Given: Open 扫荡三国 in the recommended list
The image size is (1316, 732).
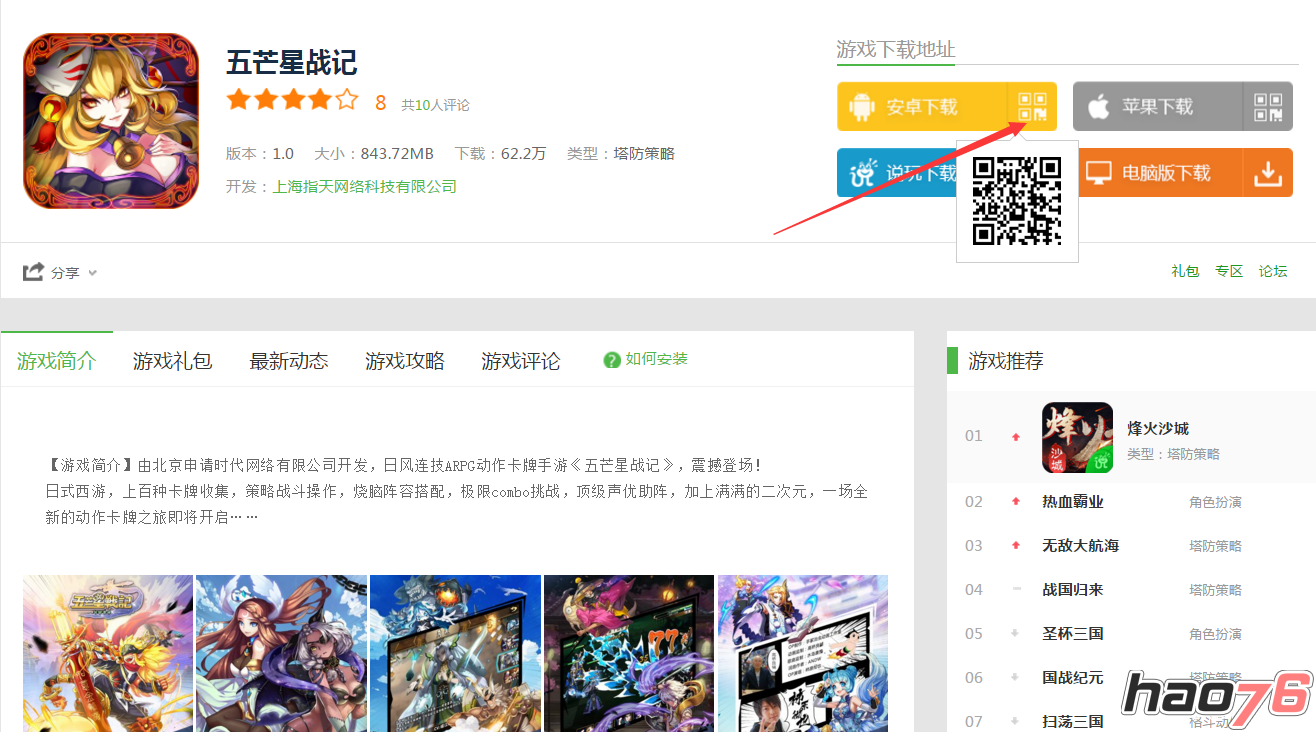Looking at the screenshot, I should pos(1073,721).
